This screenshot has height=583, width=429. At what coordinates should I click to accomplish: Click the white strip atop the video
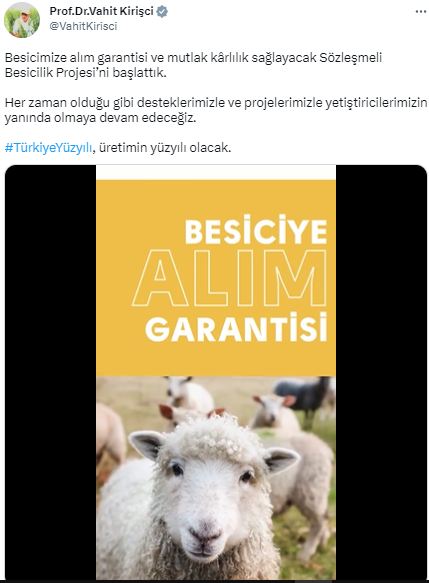coord(216,173)
